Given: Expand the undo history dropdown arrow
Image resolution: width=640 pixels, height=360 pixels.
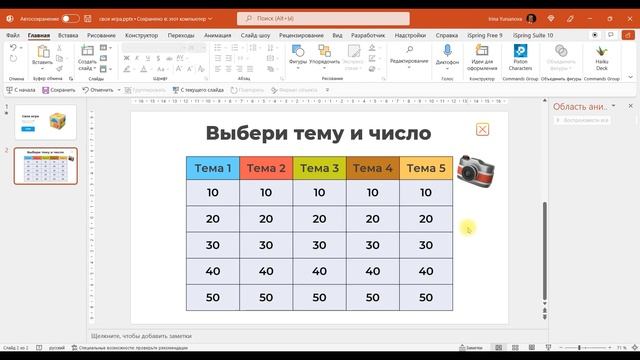Looking at the screenshot, I should 21,48.
